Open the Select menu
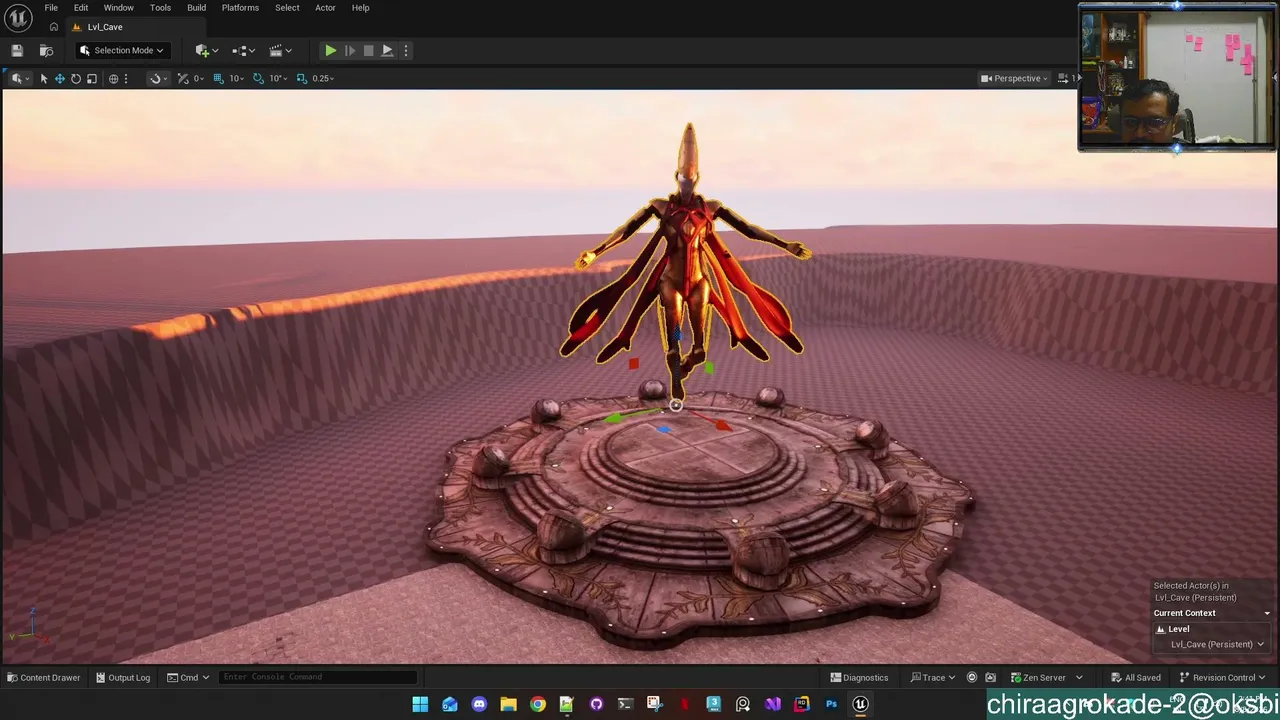 point(287,7)
